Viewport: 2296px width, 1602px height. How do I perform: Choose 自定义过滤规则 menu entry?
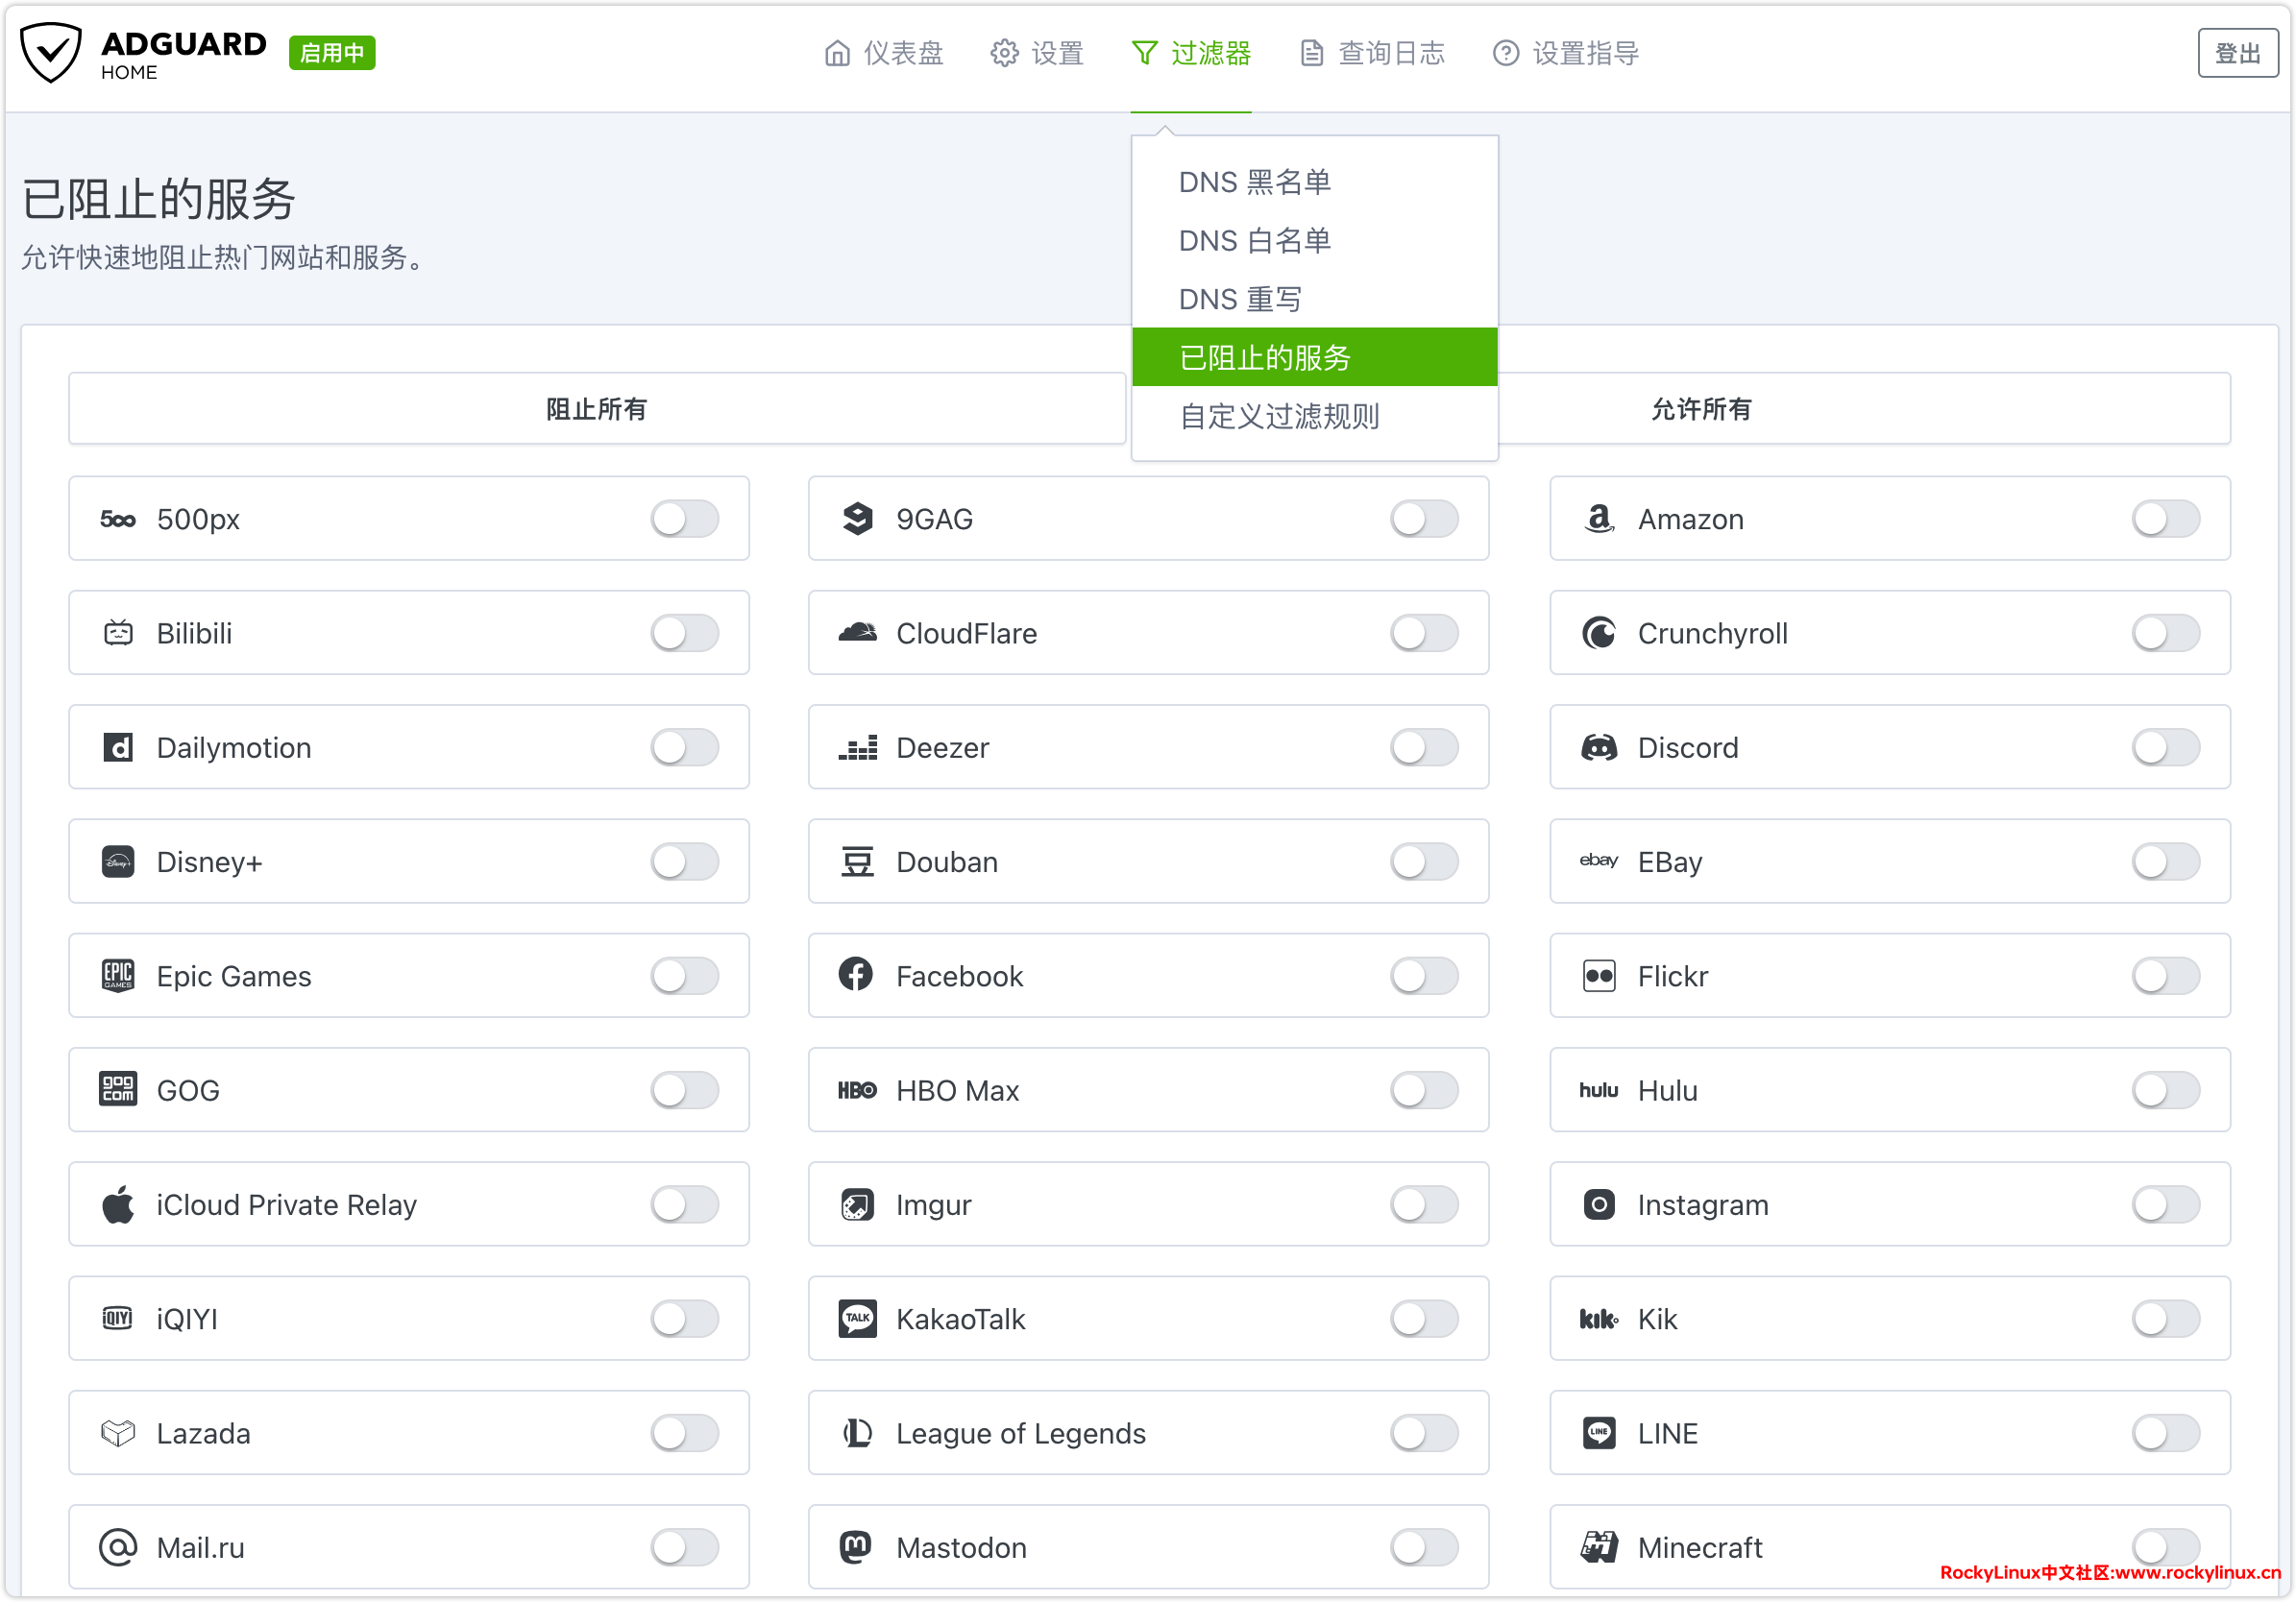coord(1279,416)
